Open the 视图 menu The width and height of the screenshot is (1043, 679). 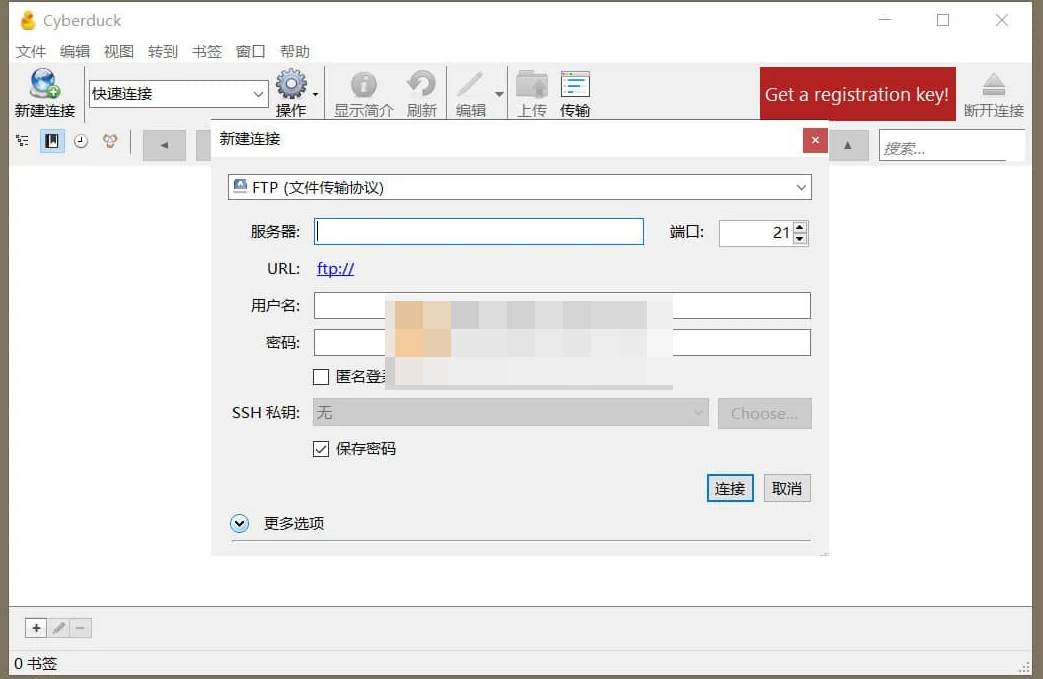118,51
